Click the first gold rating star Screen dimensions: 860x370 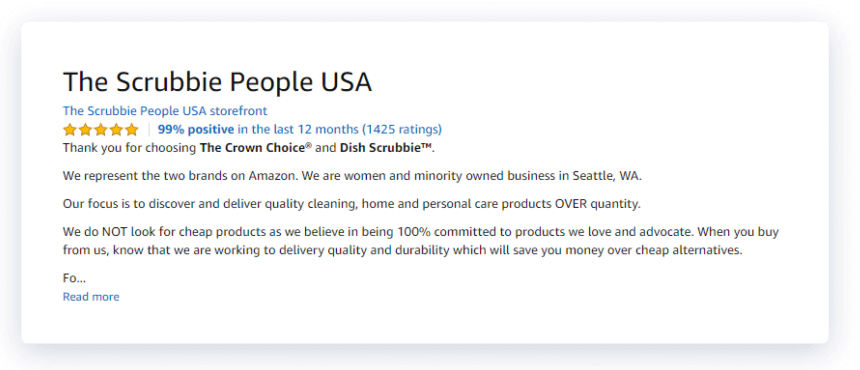coord(70,130)
